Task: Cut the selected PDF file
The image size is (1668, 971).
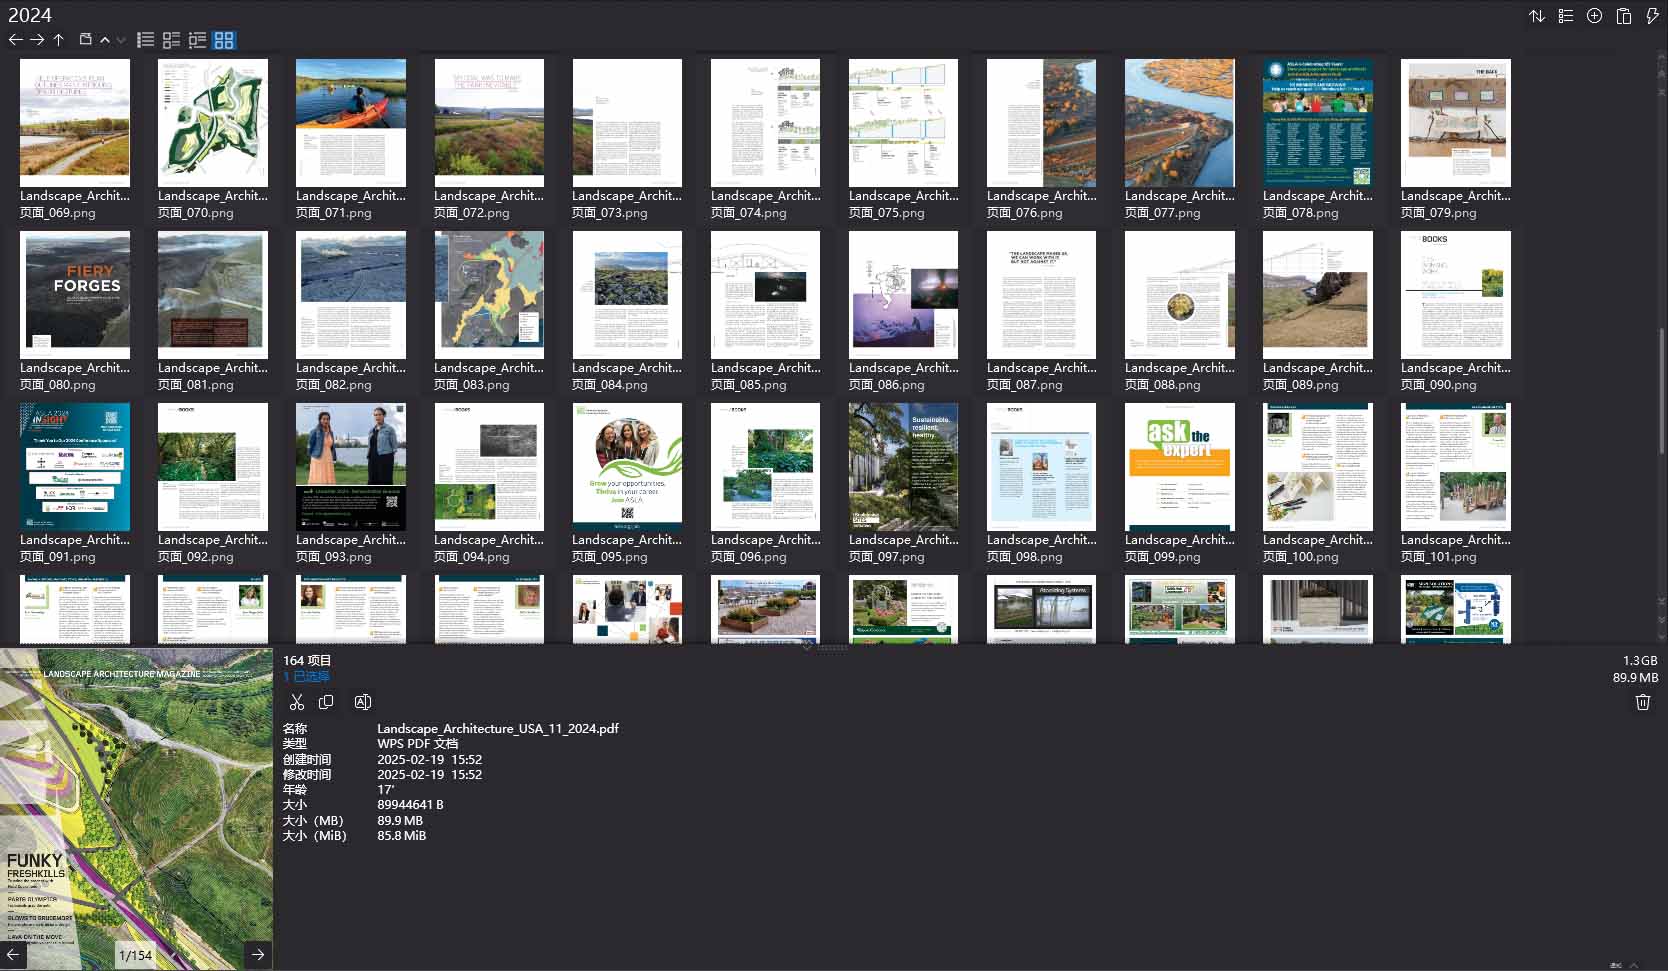Action: pos(297,702)
